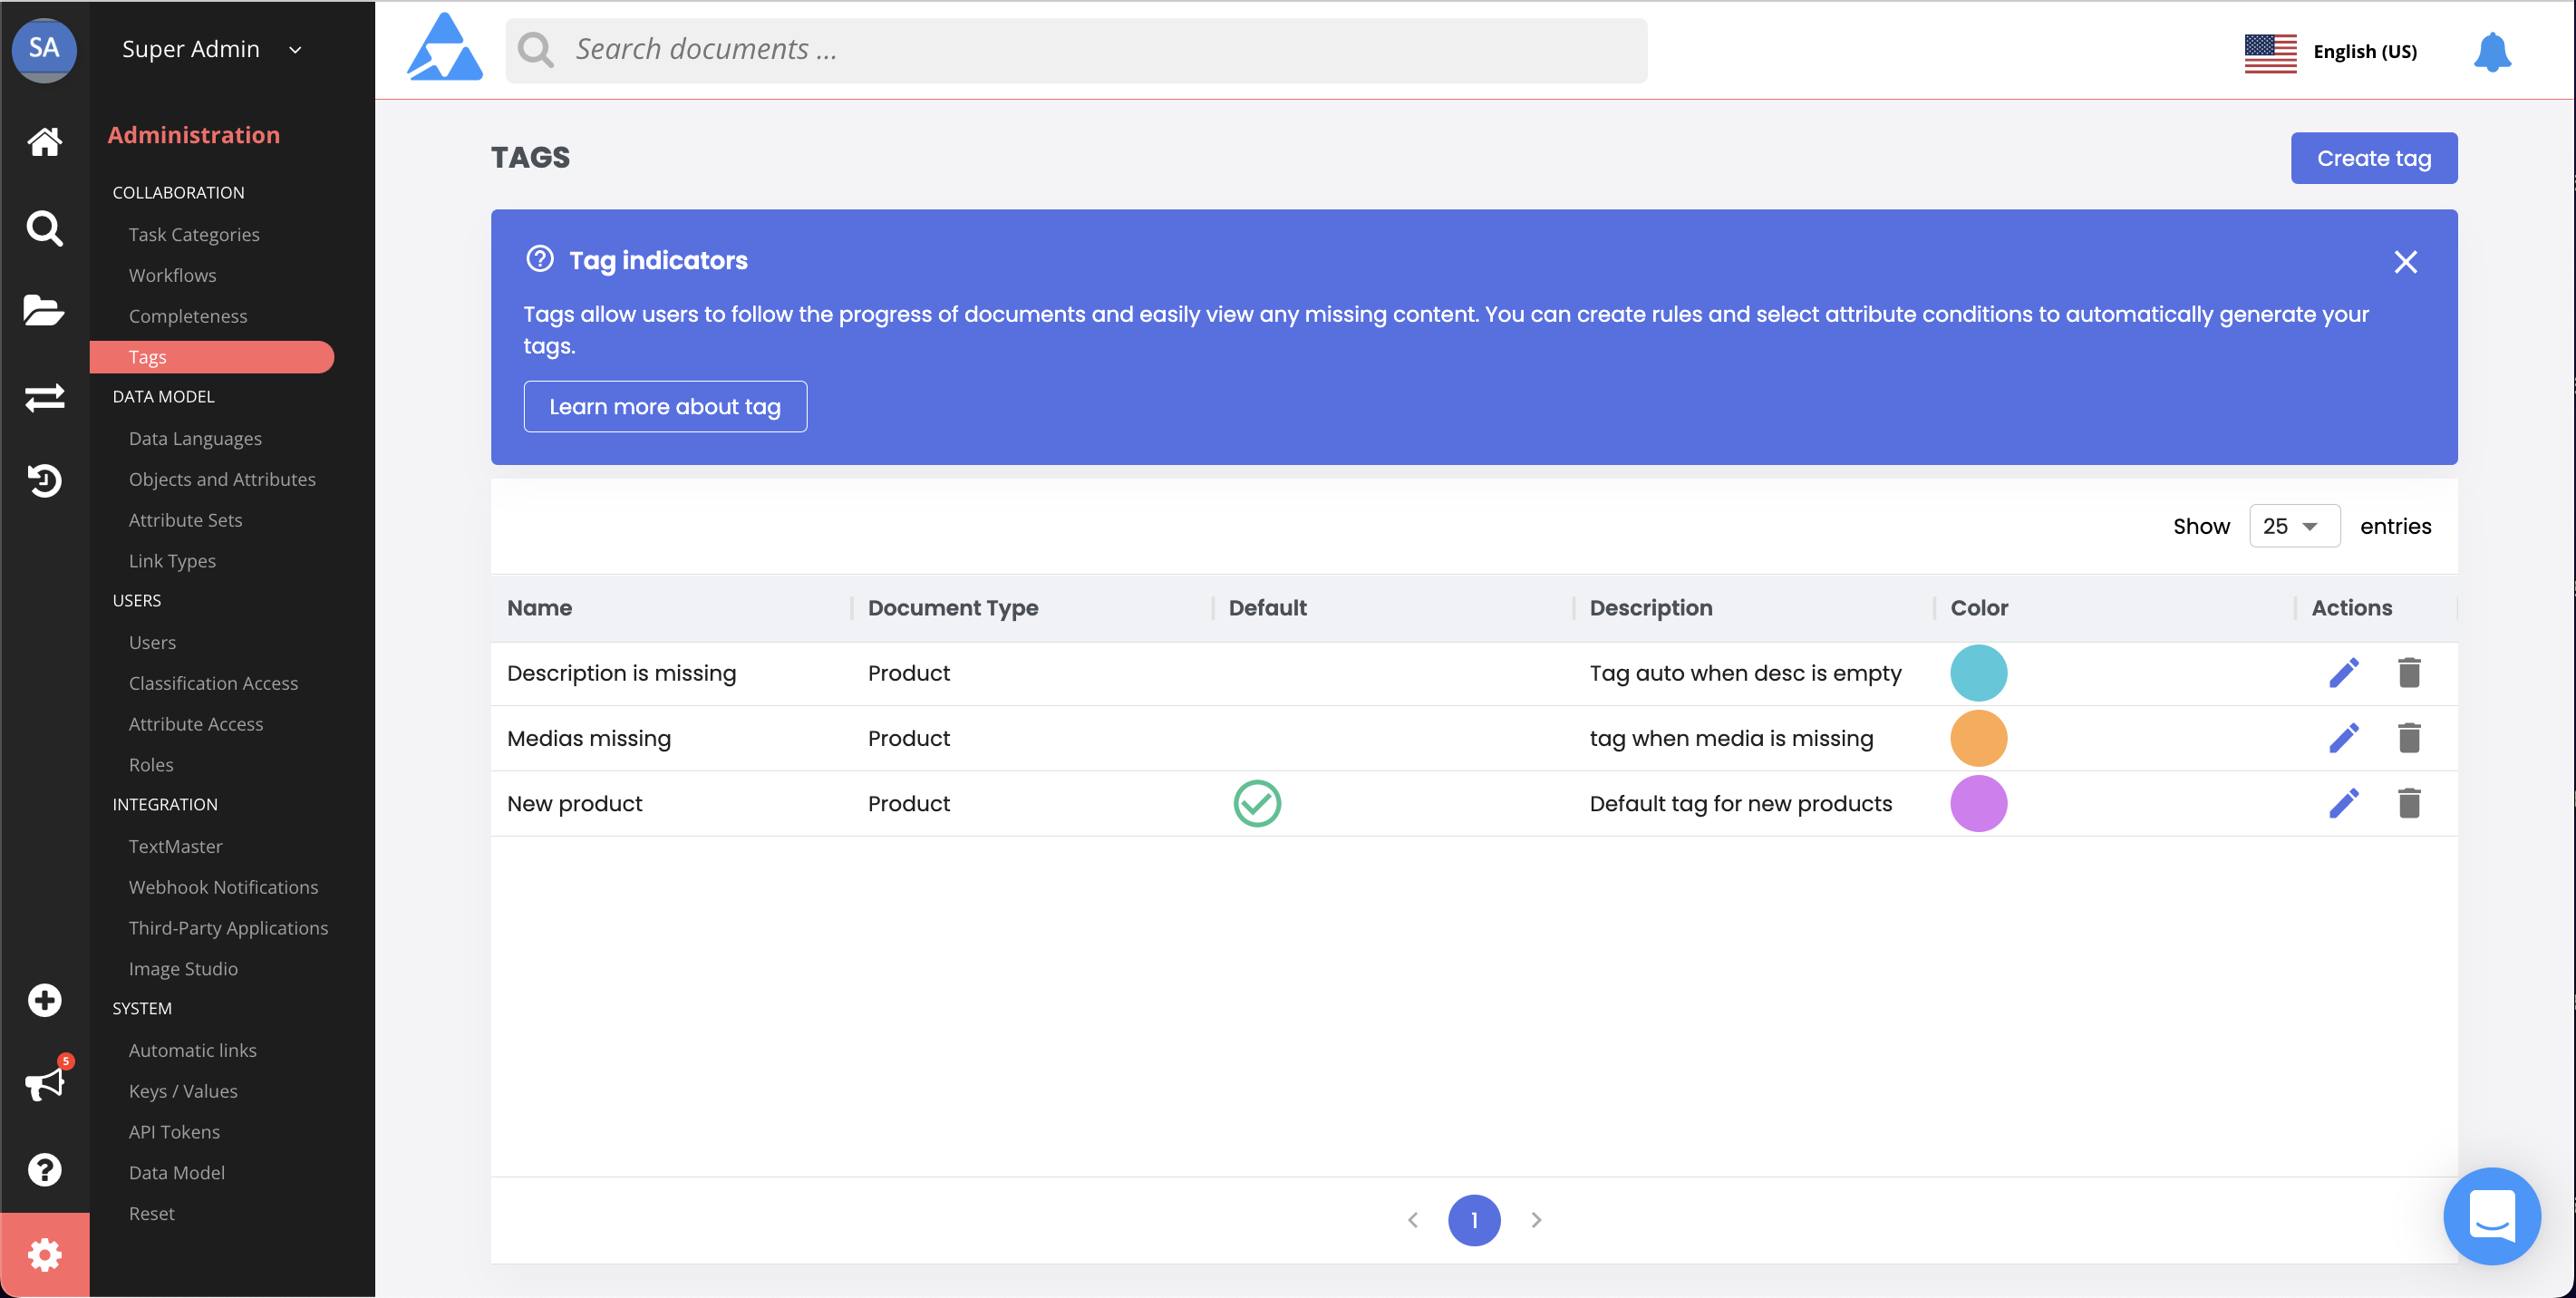Edit the Medias missing tag
The height and width of the screenshot is (1298, 2576).
tap(2343, 738)
